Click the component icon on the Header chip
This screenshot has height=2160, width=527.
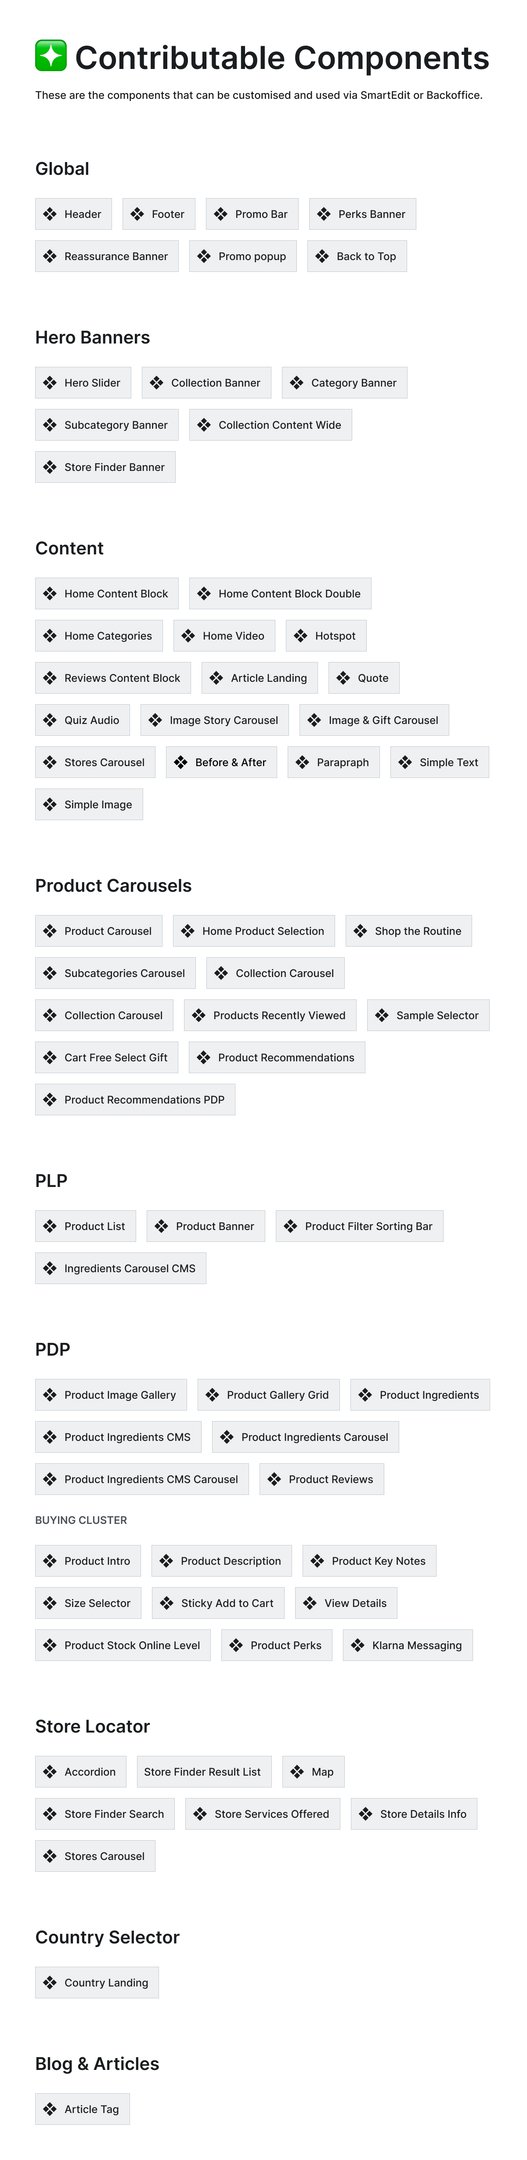[50, 214]
